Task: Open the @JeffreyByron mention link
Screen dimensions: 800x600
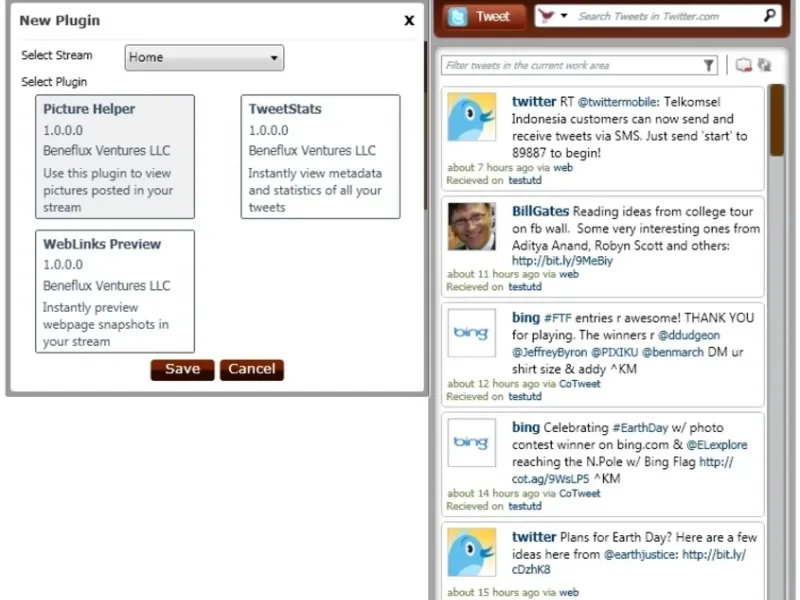Action: pos(549,352)
